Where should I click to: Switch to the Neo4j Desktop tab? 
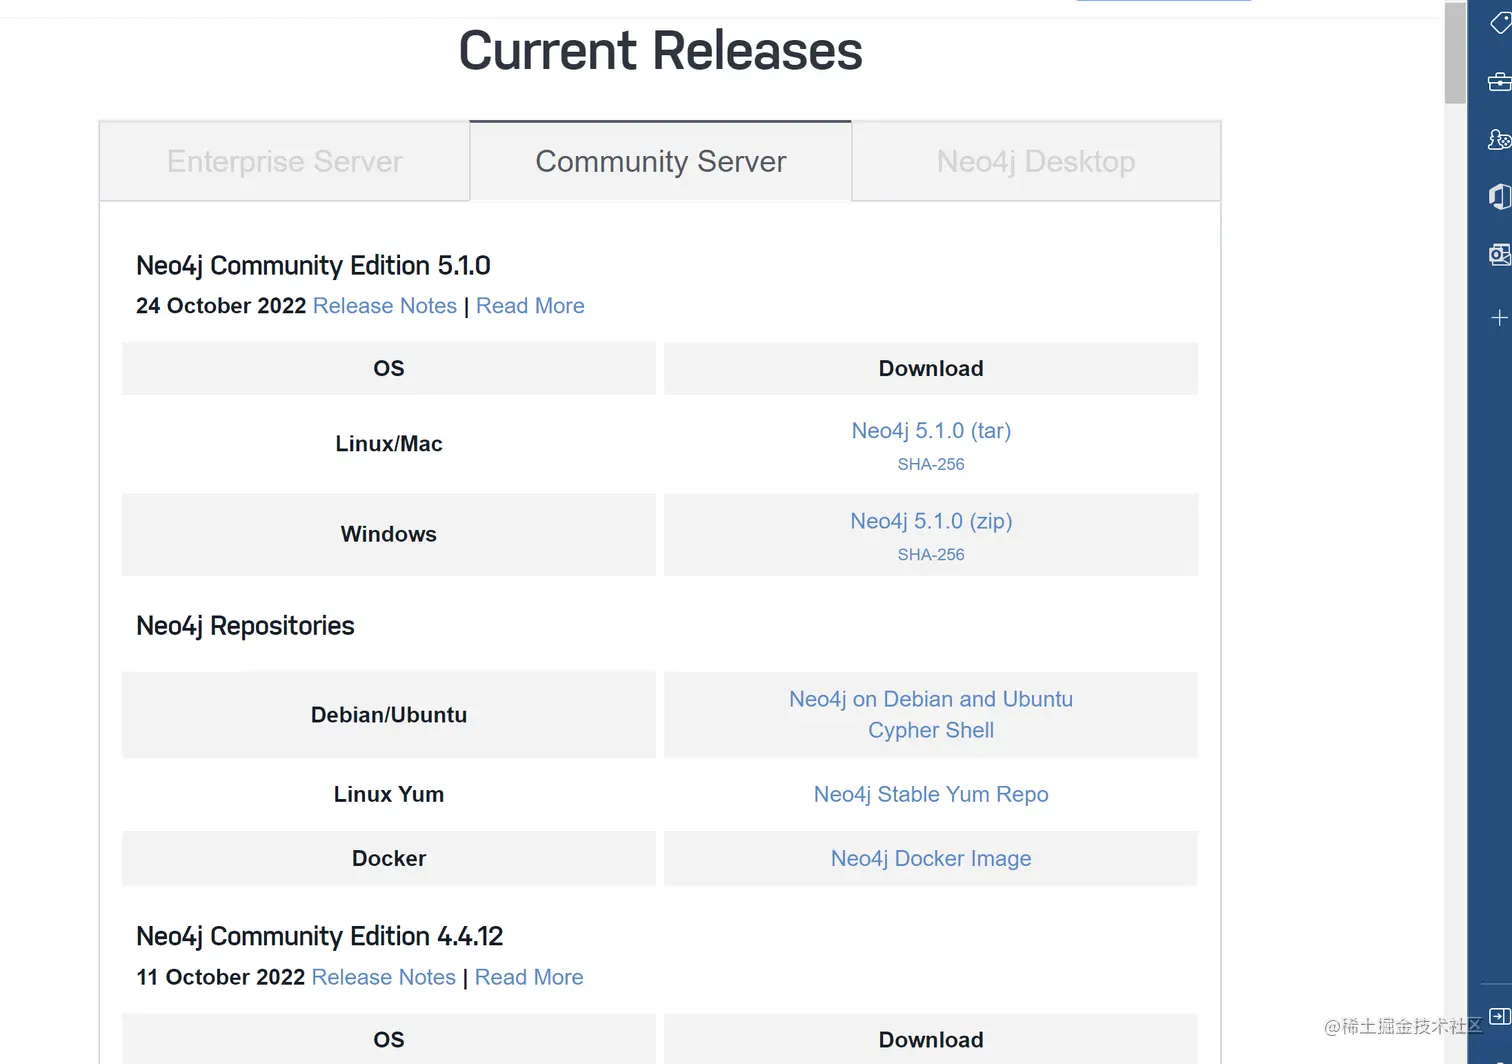point(1036,161)
